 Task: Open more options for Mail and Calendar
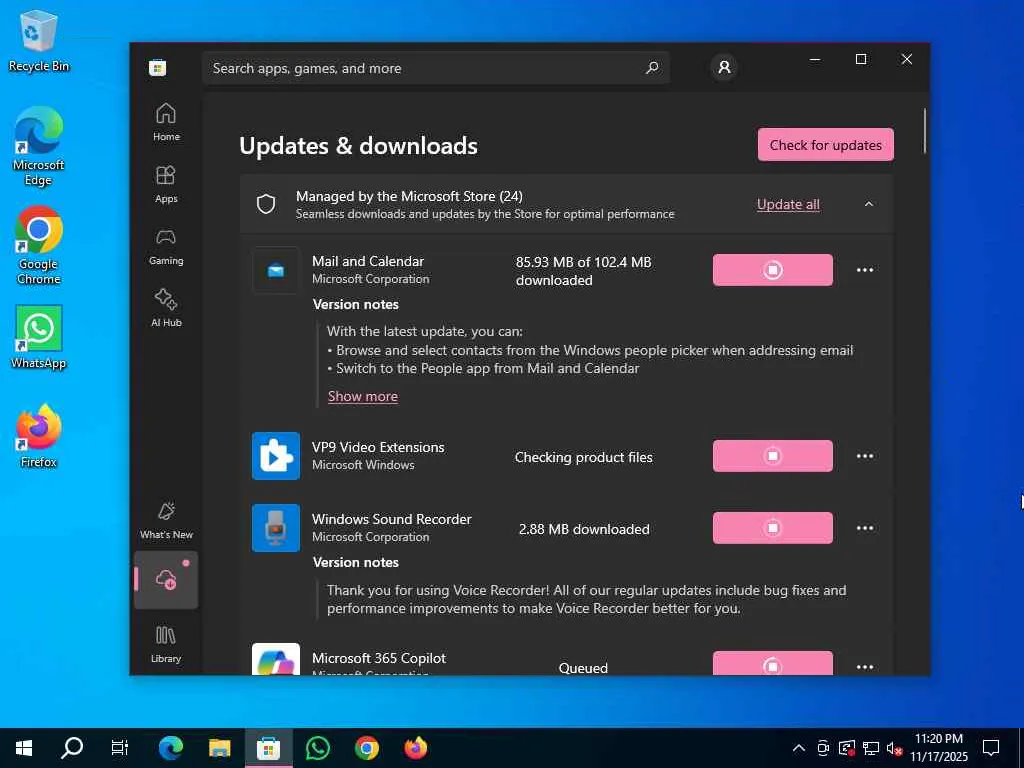pyautogui.click(x=865, y=270)
